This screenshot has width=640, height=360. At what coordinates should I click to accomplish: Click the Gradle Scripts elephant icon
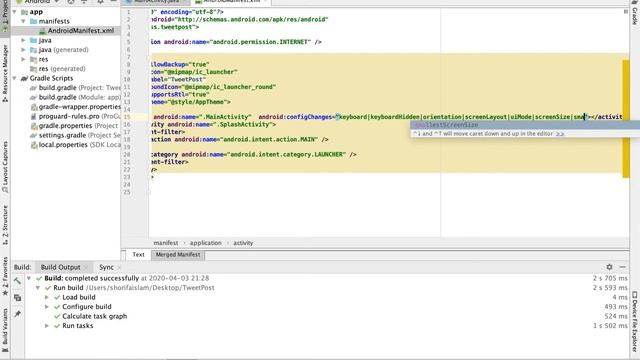pyautogui.click(x=24, y=78)
